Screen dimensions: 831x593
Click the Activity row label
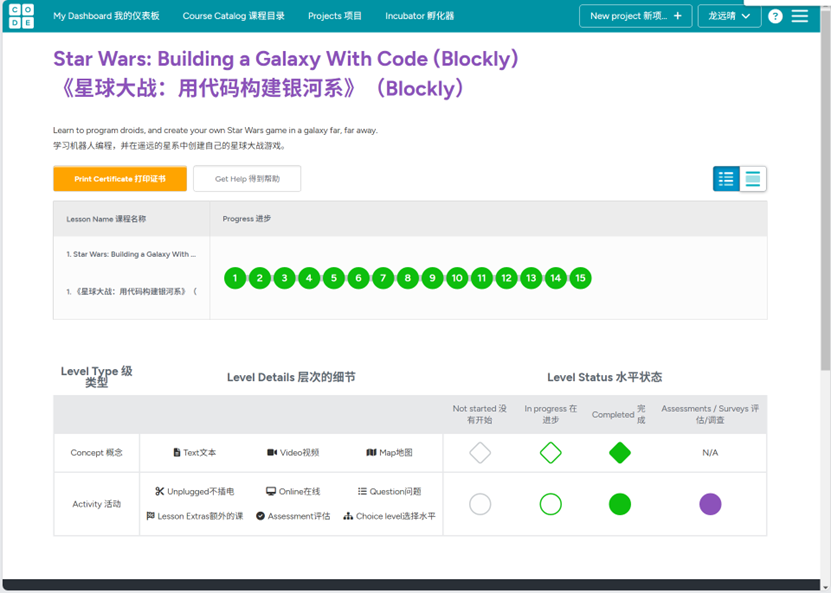click(x=96, y=504)
